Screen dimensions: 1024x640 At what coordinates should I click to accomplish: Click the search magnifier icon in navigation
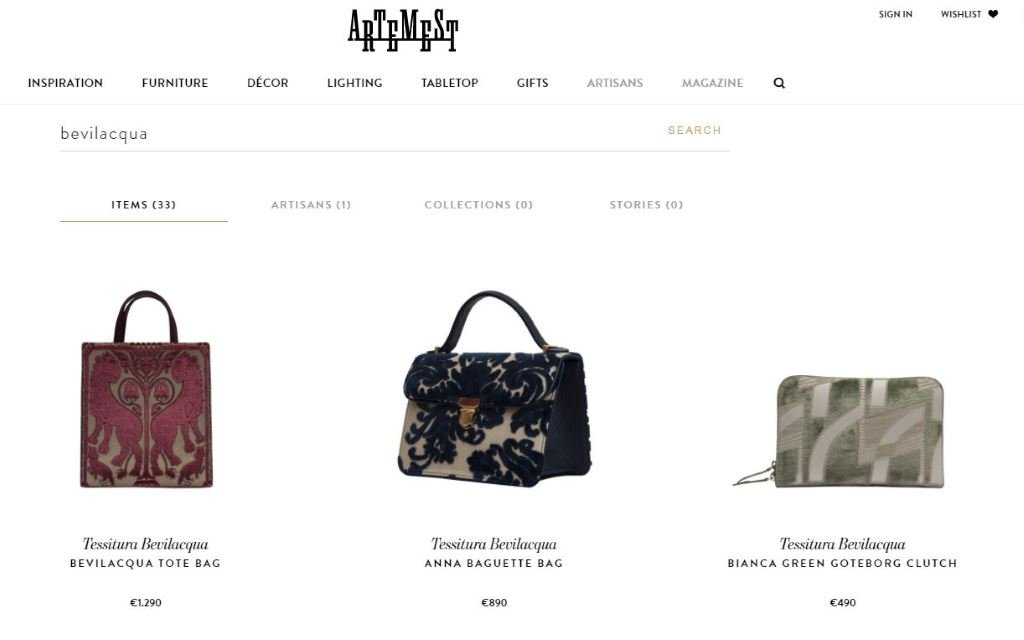[x=779, y=83]
